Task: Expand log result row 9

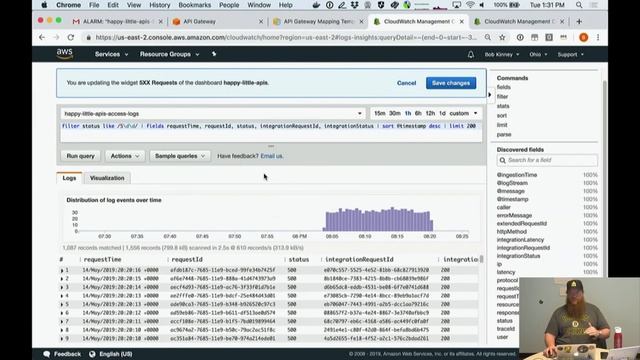Action: click(x=62, y=339)
